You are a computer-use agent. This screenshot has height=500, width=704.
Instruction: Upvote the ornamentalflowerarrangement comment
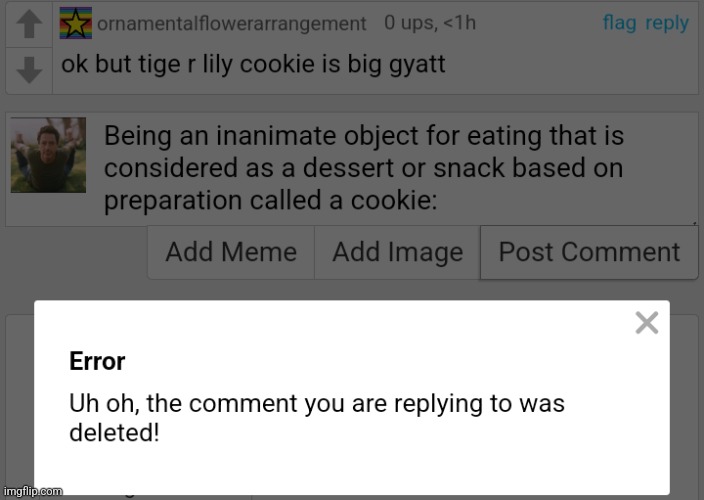(30, 23)
